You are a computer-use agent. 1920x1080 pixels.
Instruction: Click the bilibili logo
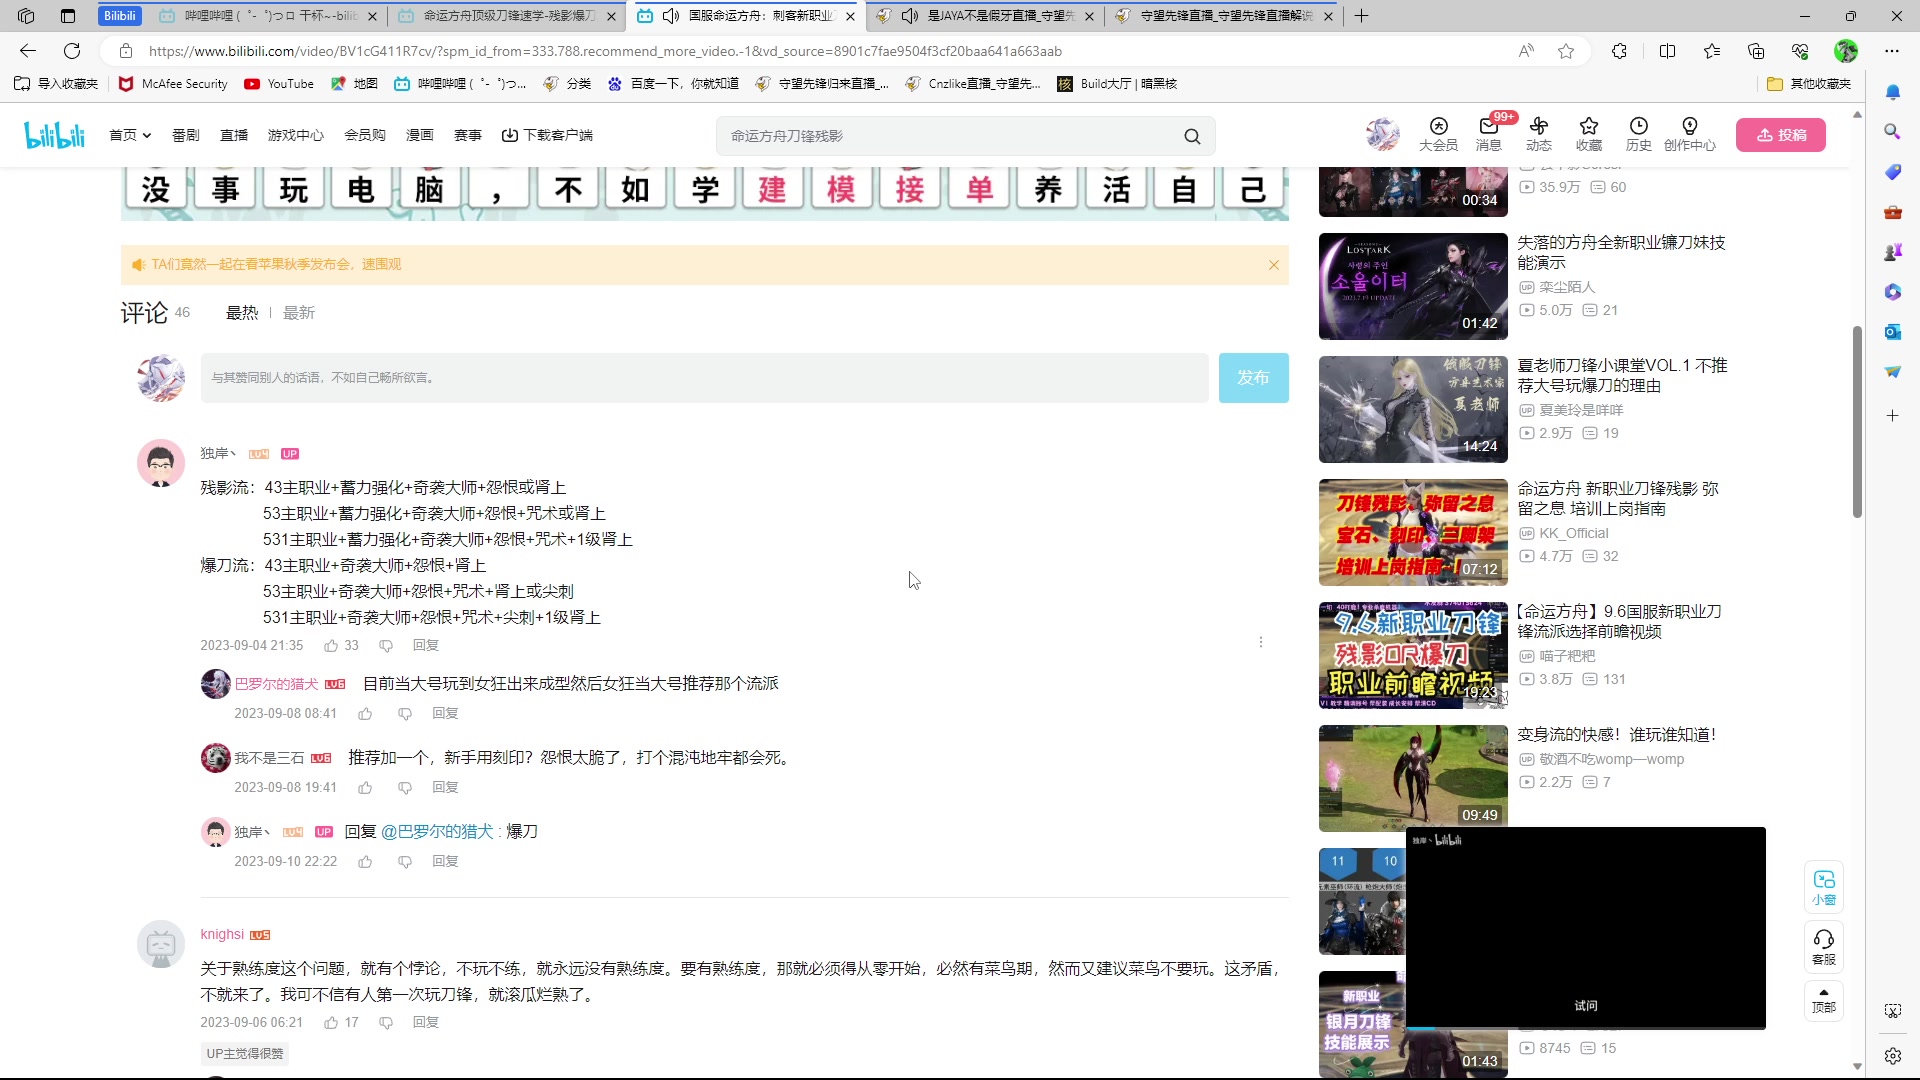(54, 135)
